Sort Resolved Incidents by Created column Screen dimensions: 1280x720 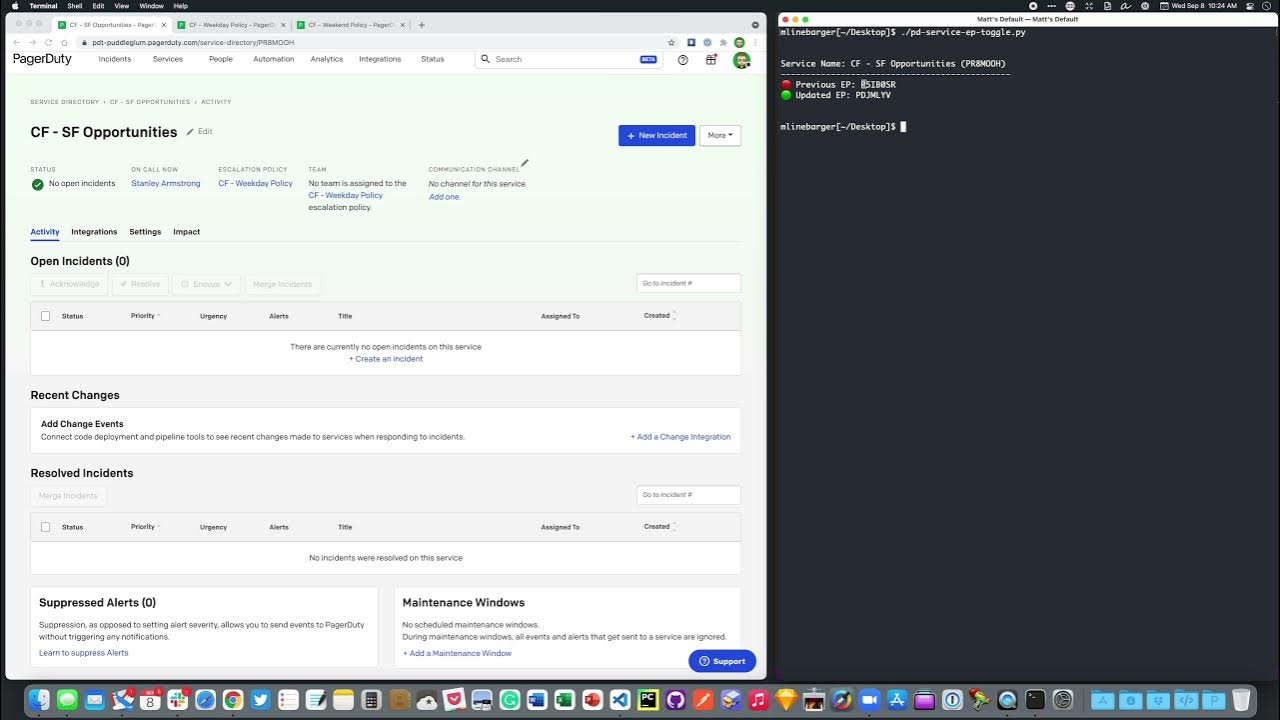660,527
